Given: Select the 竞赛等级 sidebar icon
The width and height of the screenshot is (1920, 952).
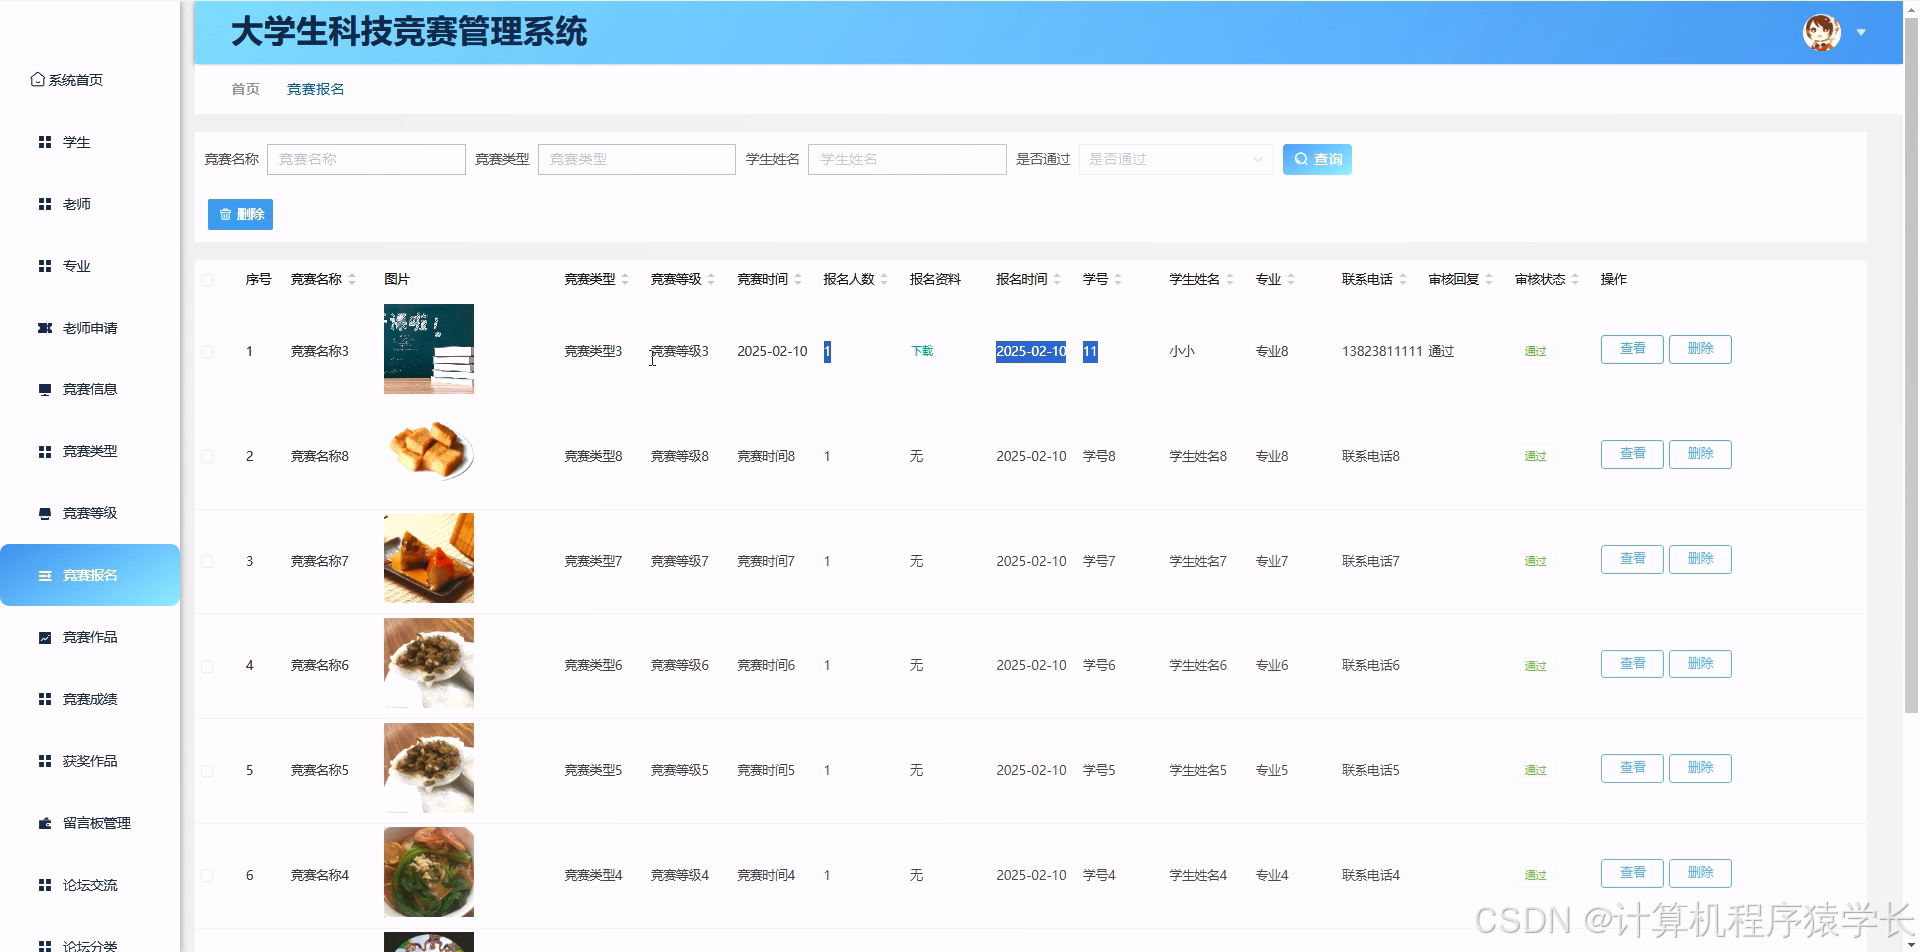Looking at the screenshot, I should pos(44,512).
